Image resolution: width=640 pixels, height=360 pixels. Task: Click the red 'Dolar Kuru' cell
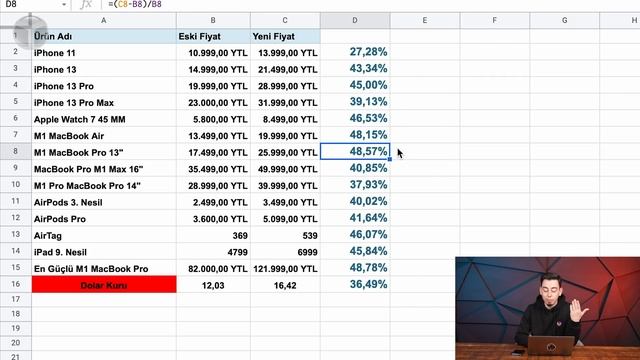(x=104, y=284)
